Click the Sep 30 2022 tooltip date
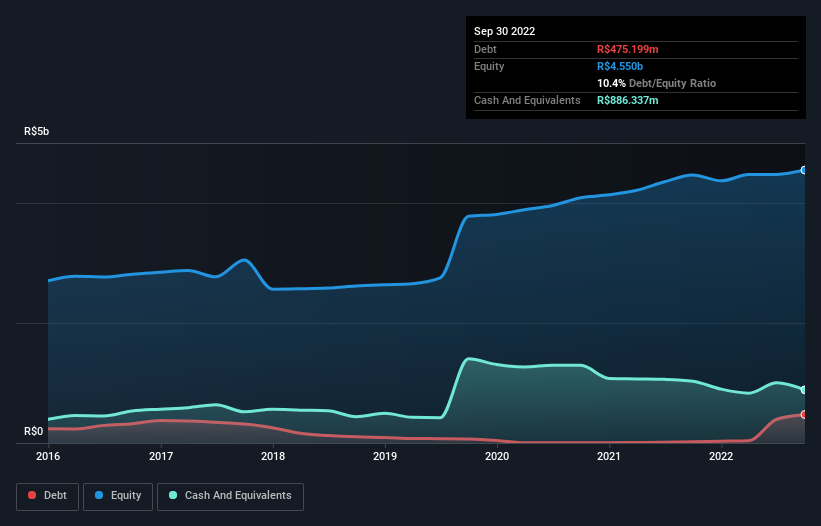This screenshot has height=526, width=821. coord(504,31)
